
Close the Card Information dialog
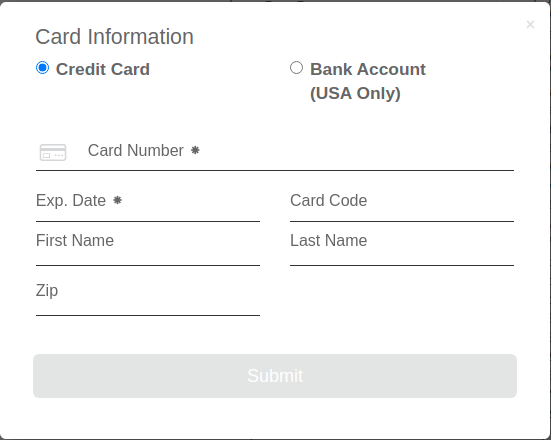click(x=530, y=25)
